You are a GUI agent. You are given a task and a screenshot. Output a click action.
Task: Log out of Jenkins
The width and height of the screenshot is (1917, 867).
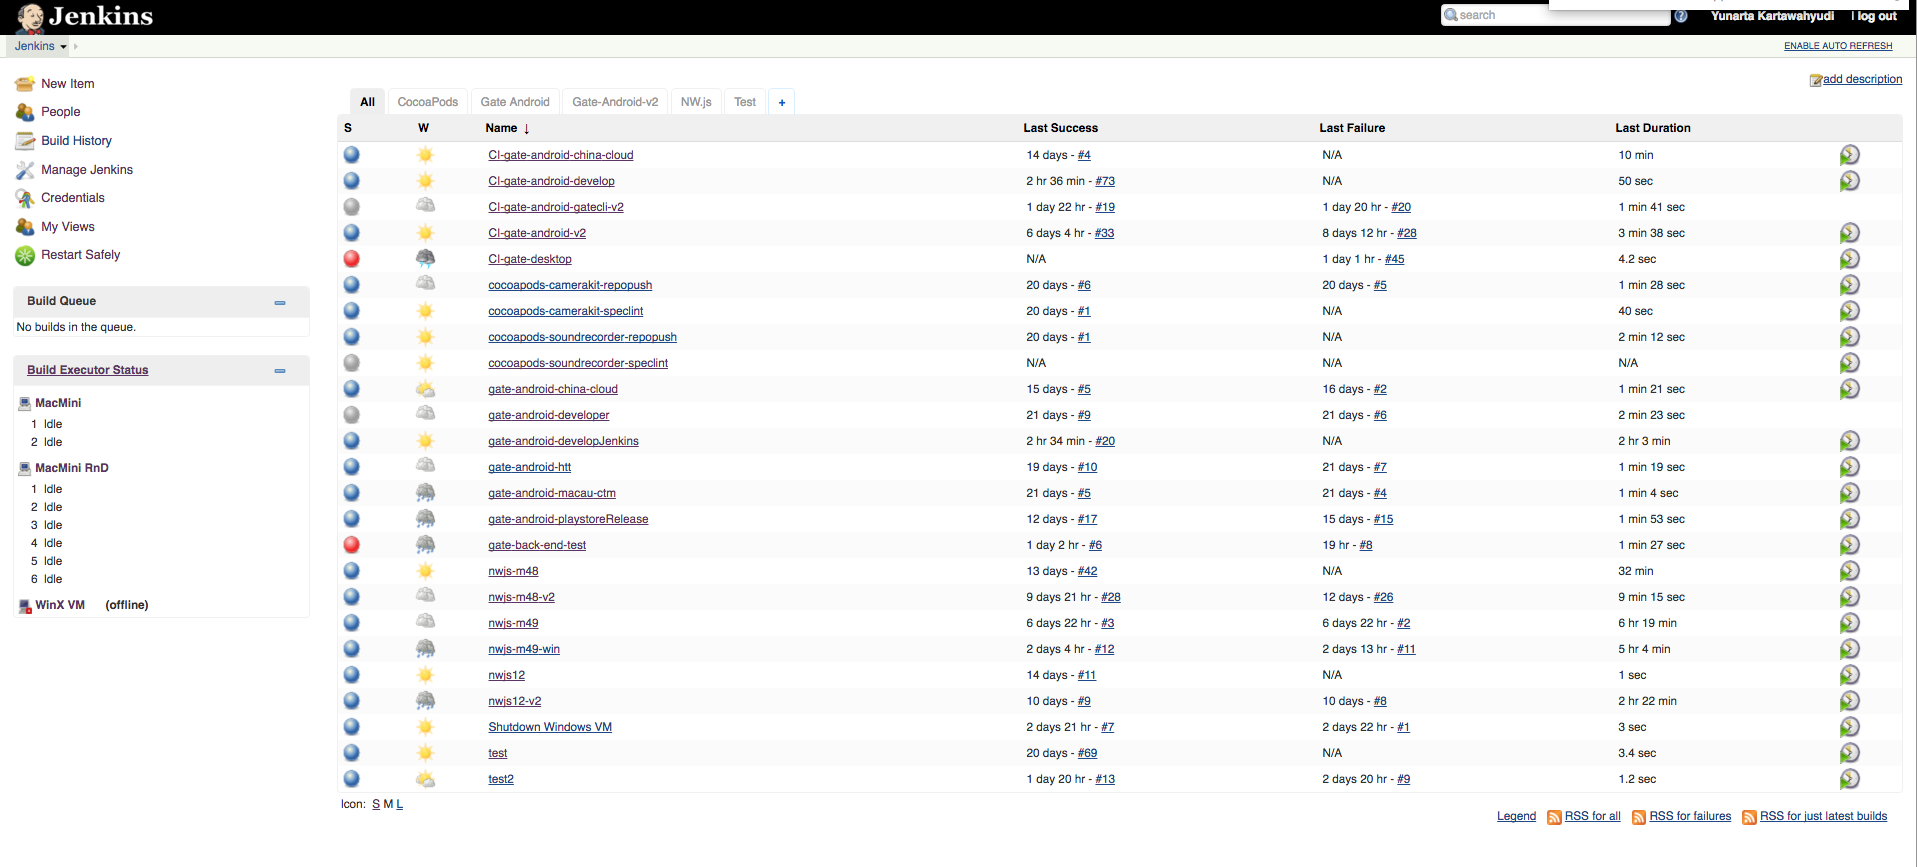tap(1876, 16)
